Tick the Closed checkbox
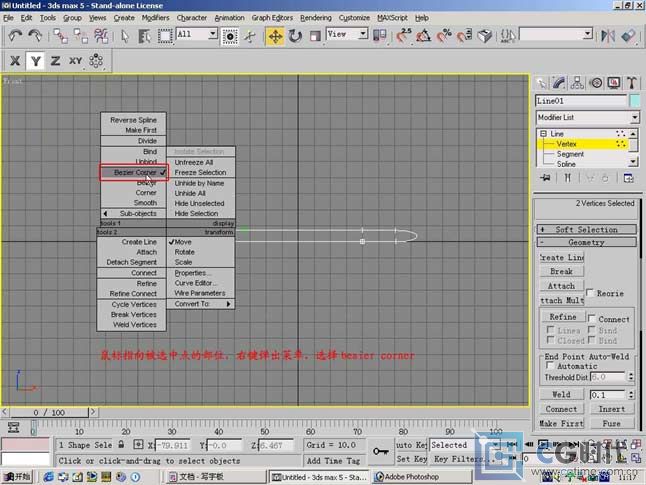 pyautogui.click(x=550, y=340)
